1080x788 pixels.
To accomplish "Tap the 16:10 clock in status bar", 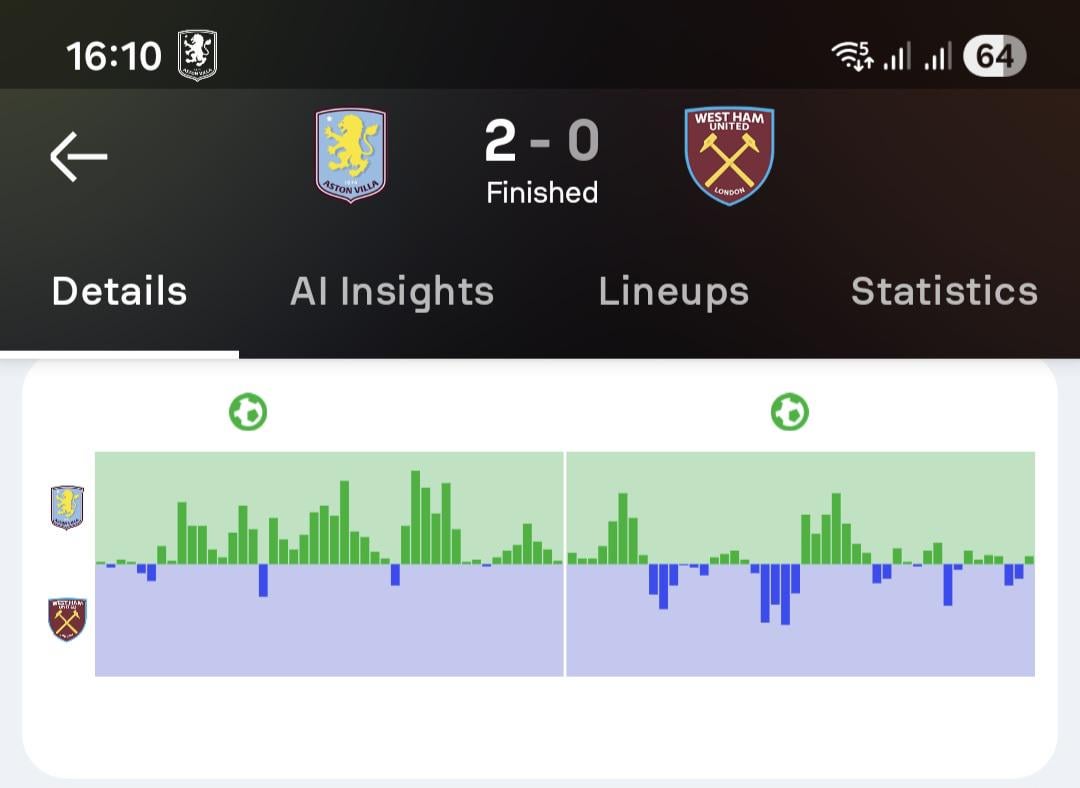I will tap(113, 56).
